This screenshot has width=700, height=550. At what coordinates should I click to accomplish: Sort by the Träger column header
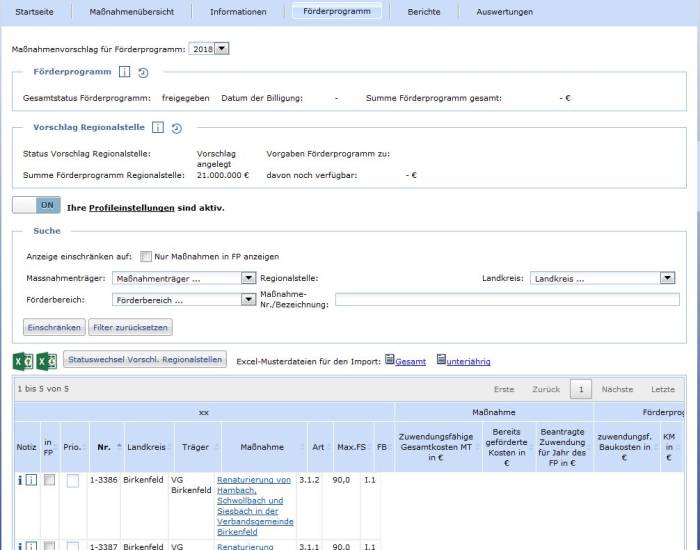195,447
